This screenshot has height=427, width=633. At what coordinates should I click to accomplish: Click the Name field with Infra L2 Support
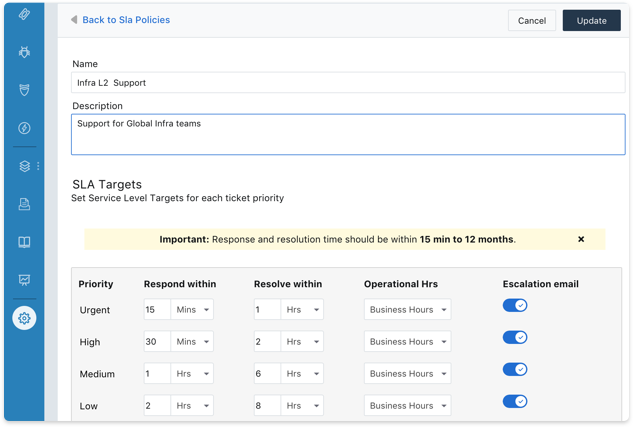(348, 83)
